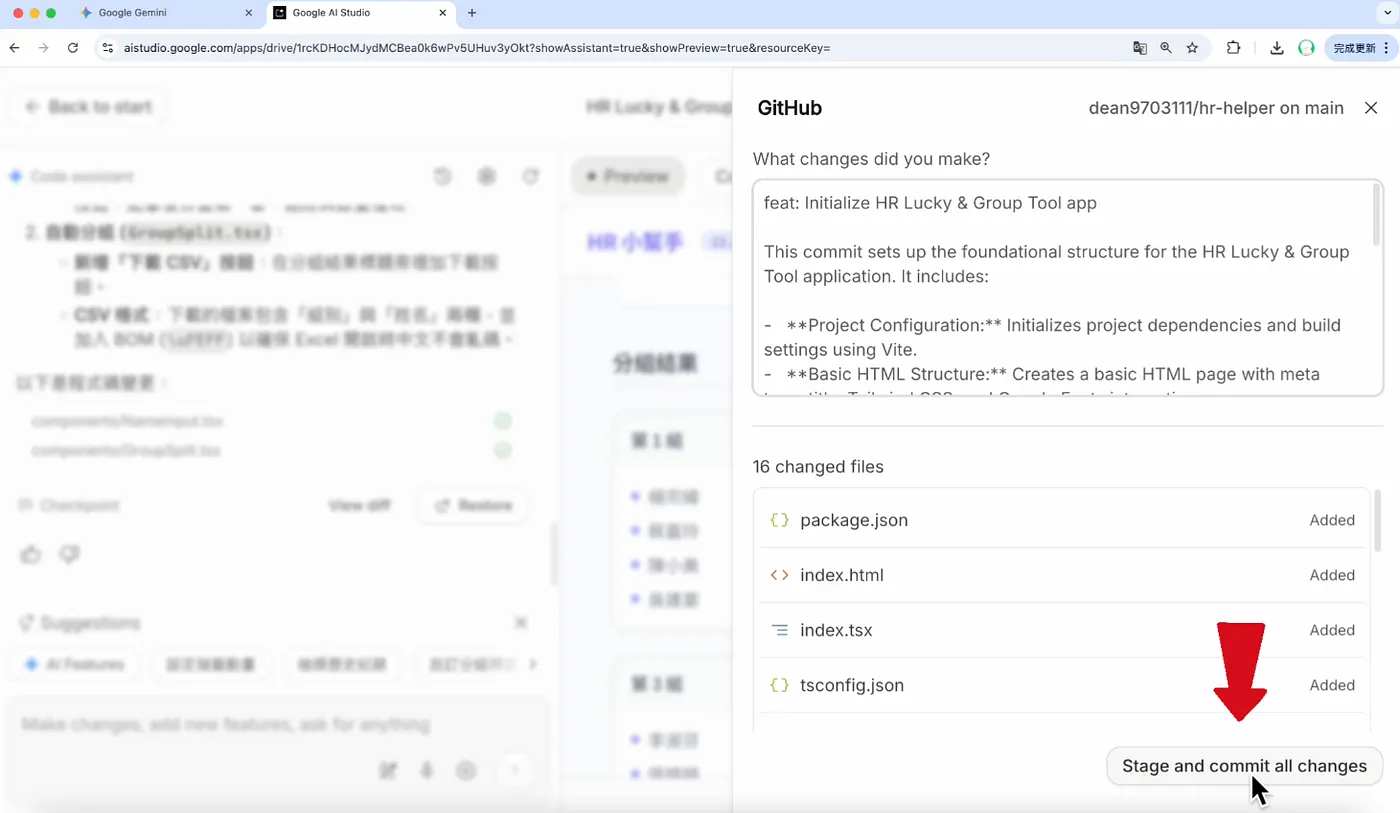Click the AI Features suggestion chip
The width and height of the screenshot is (1400, 813).
pos(75,664)
